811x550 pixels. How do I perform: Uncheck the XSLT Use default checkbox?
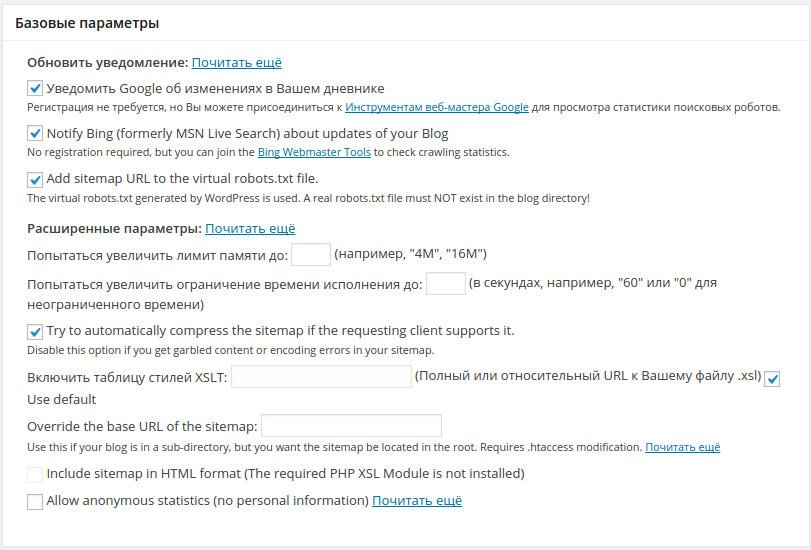pos(772,378)
